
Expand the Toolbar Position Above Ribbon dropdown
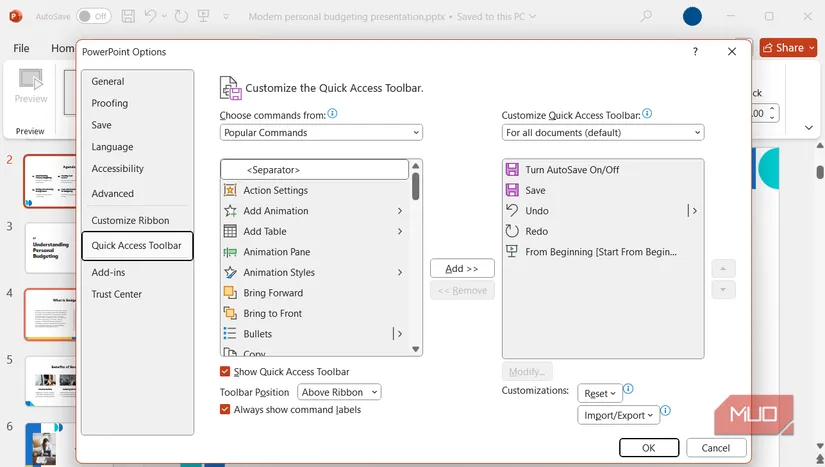click(339, 392)
